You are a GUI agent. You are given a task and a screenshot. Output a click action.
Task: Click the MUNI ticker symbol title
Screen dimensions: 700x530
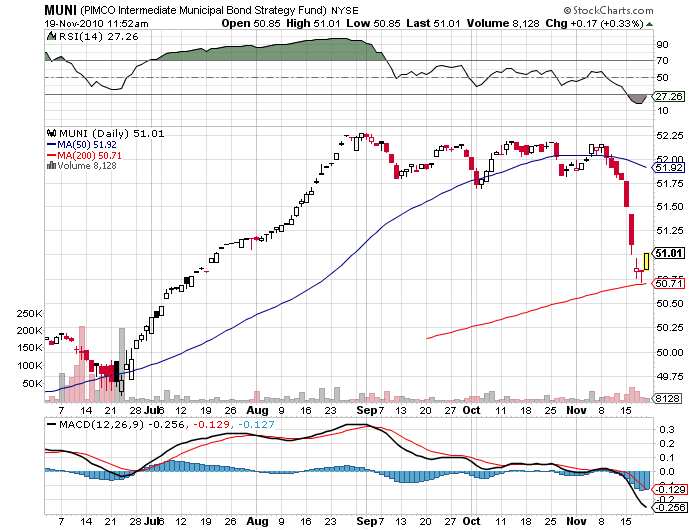[61, 10]
